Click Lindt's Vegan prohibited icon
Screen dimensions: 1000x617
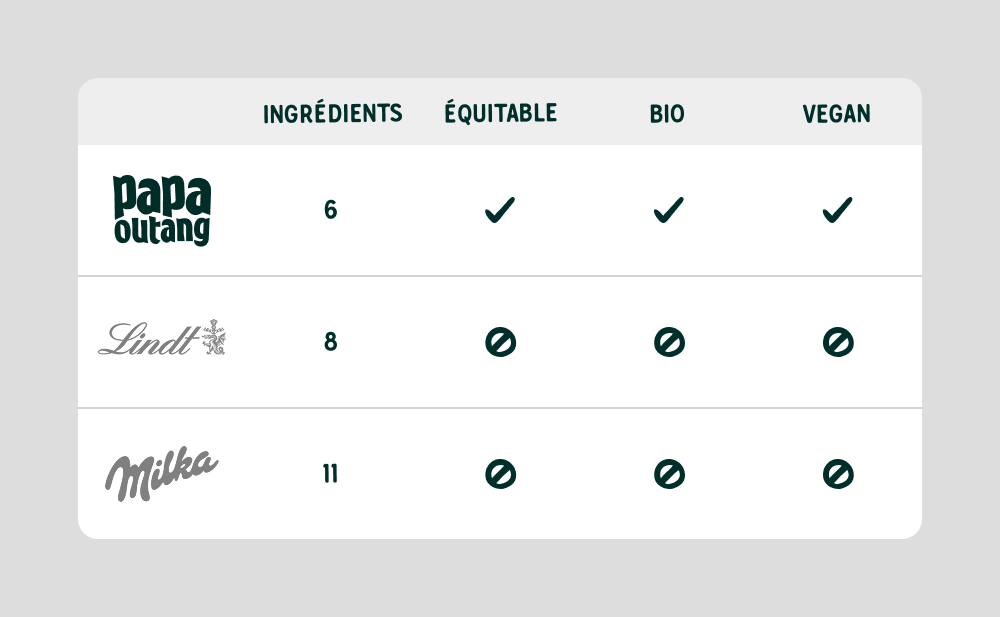(837, 342)
